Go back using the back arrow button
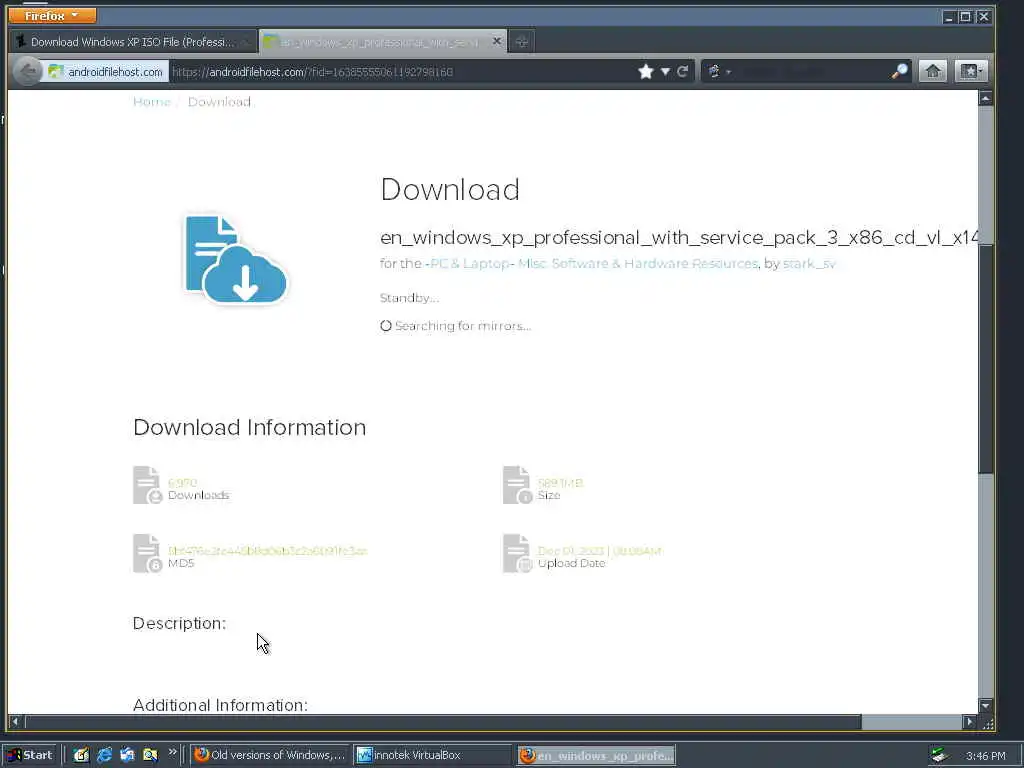The height and width of the screenshot is (768, 1024). [27, 71]
